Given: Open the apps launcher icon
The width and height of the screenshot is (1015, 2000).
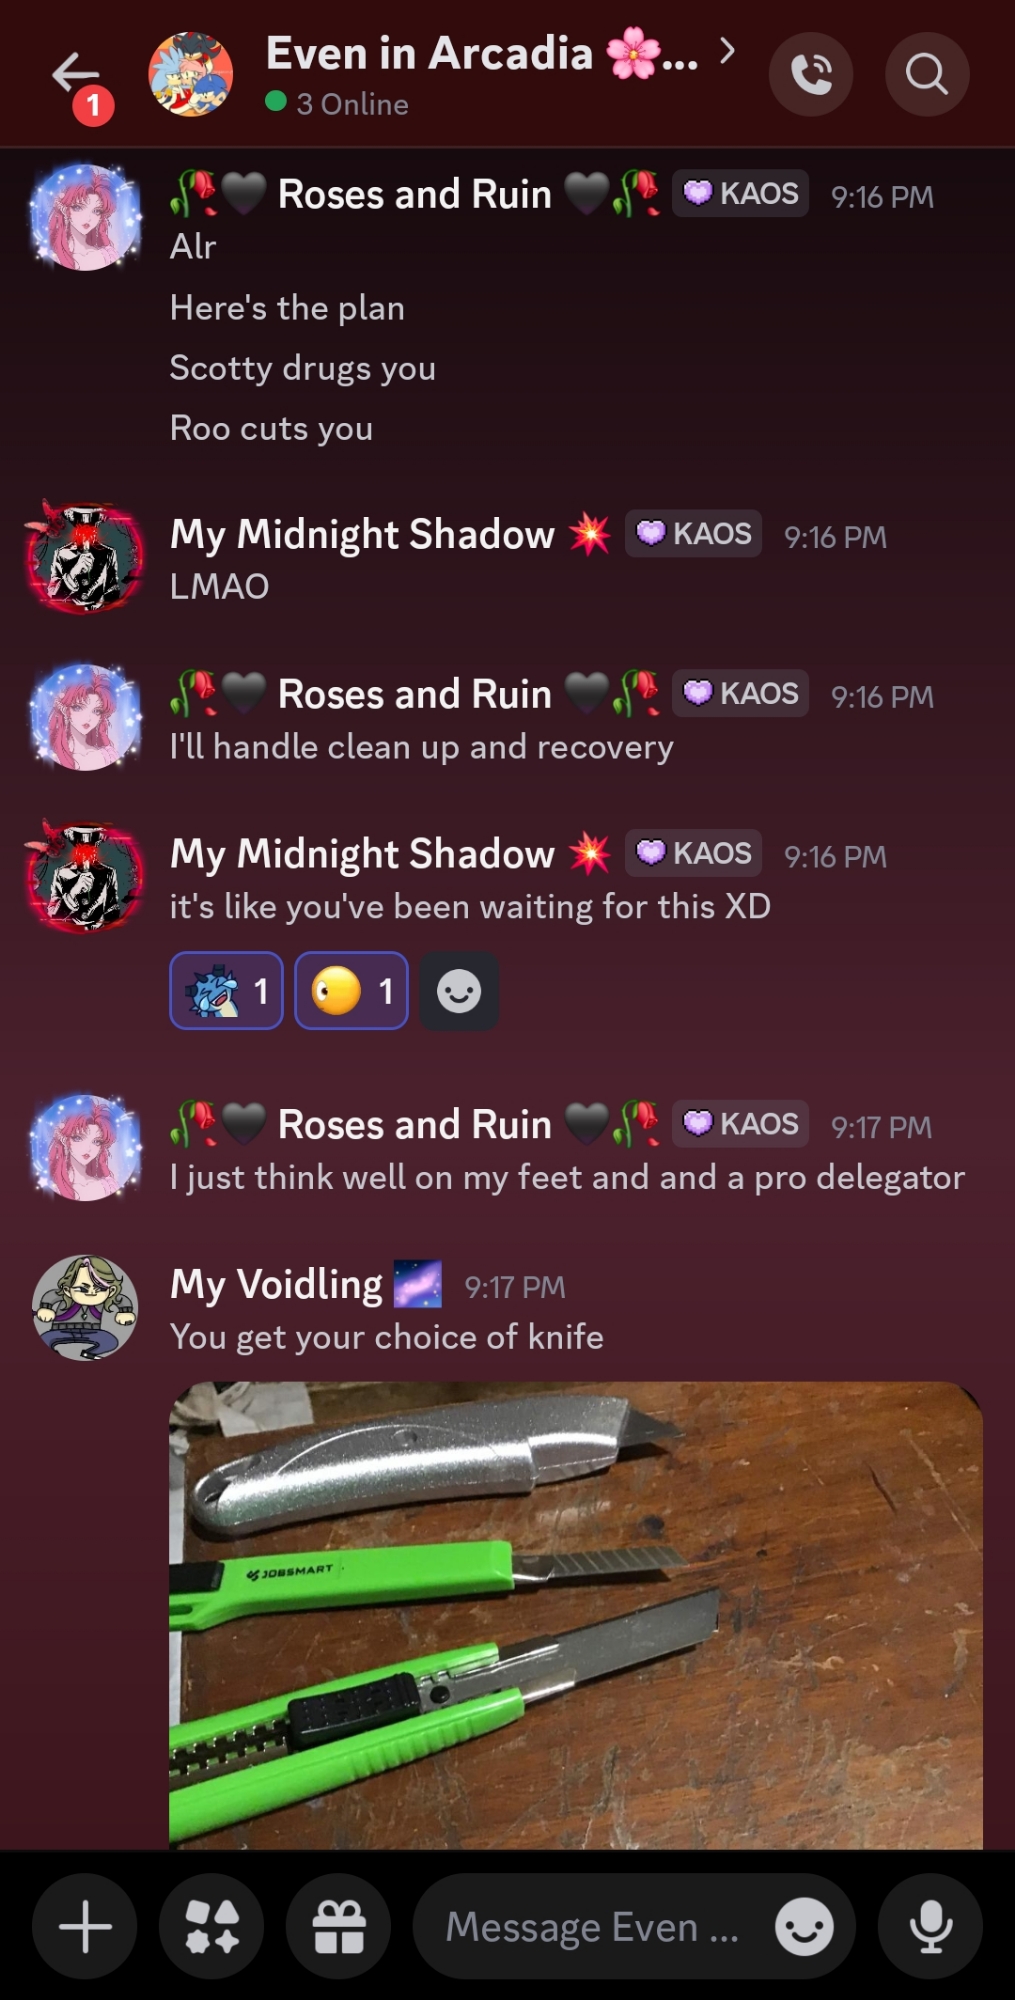Looking at the screenshot, I should (x=212, y=1926).
